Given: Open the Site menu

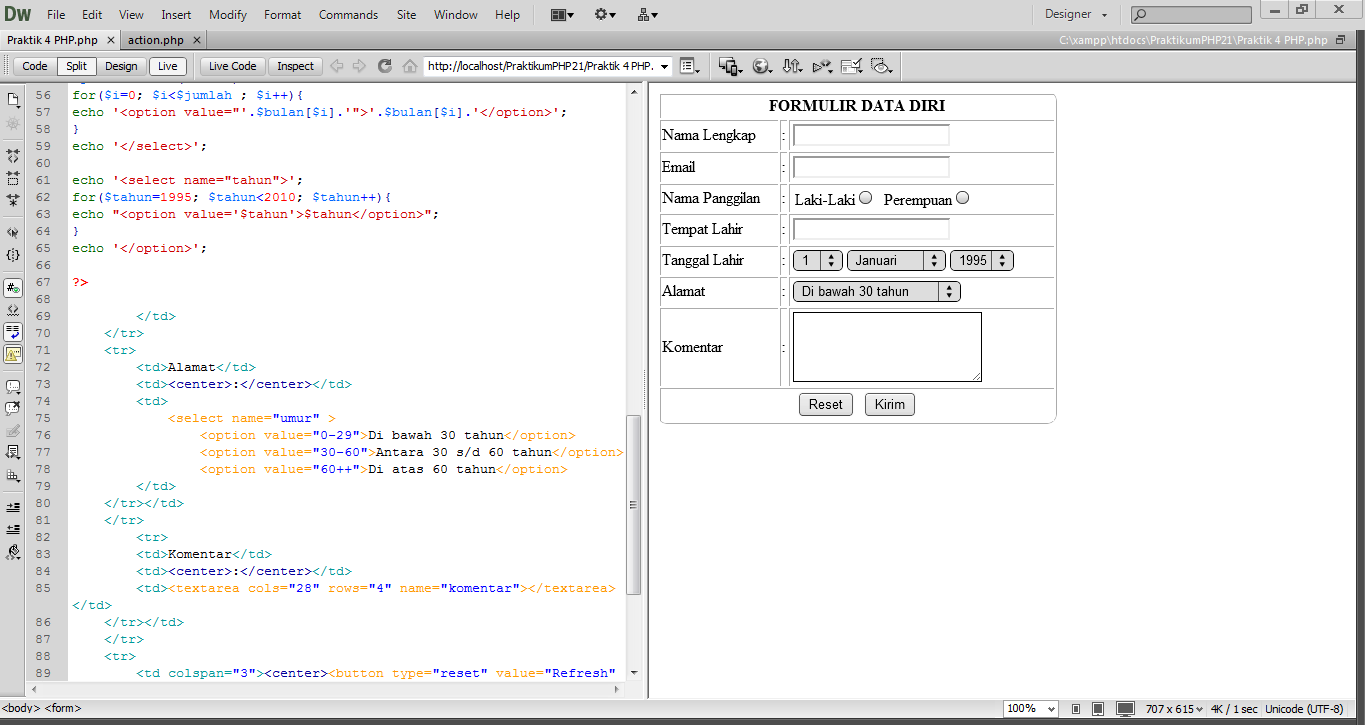Looking at the screenshot, I should point(406,15).
